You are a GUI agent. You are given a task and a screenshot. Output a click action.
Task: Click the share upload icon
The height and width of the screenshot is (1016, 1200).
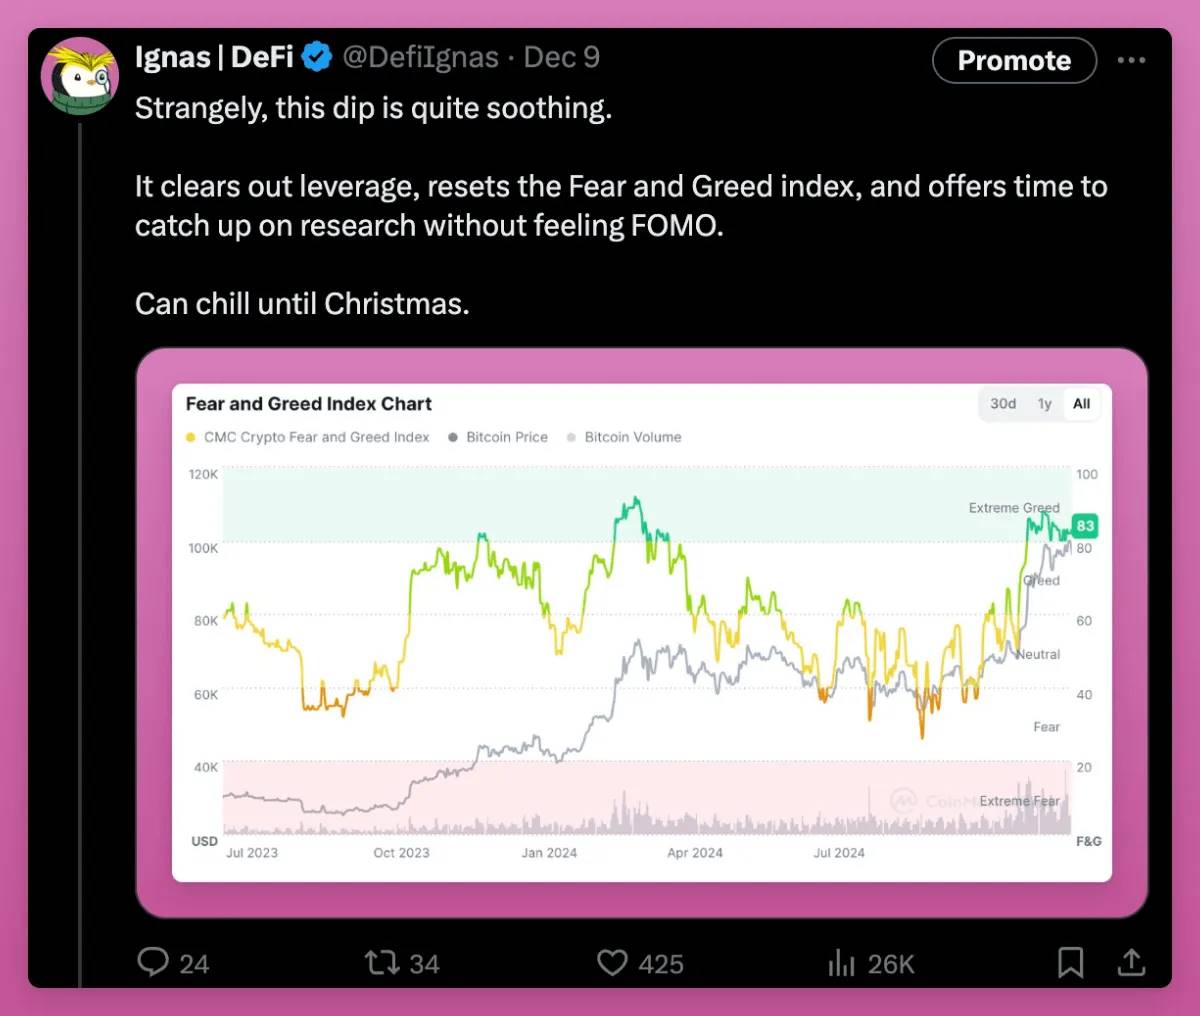click(x=1131, y=962)
